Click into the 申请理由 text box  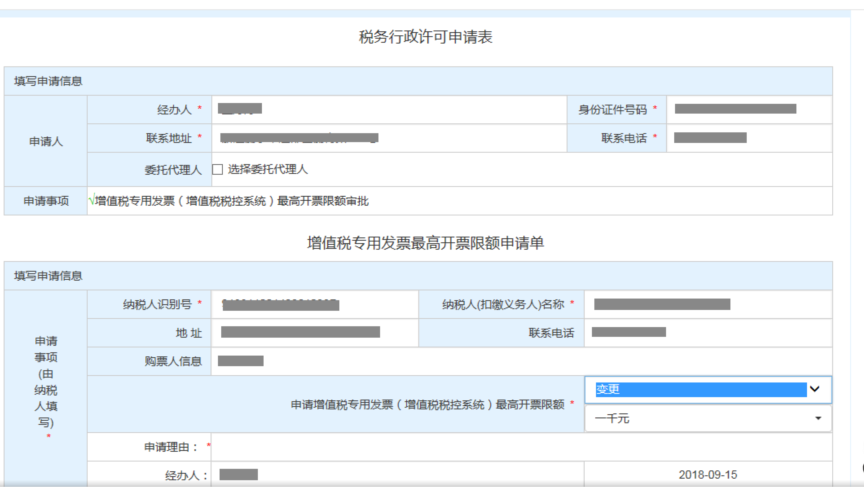pyautogui.click(x=520, y=446)
